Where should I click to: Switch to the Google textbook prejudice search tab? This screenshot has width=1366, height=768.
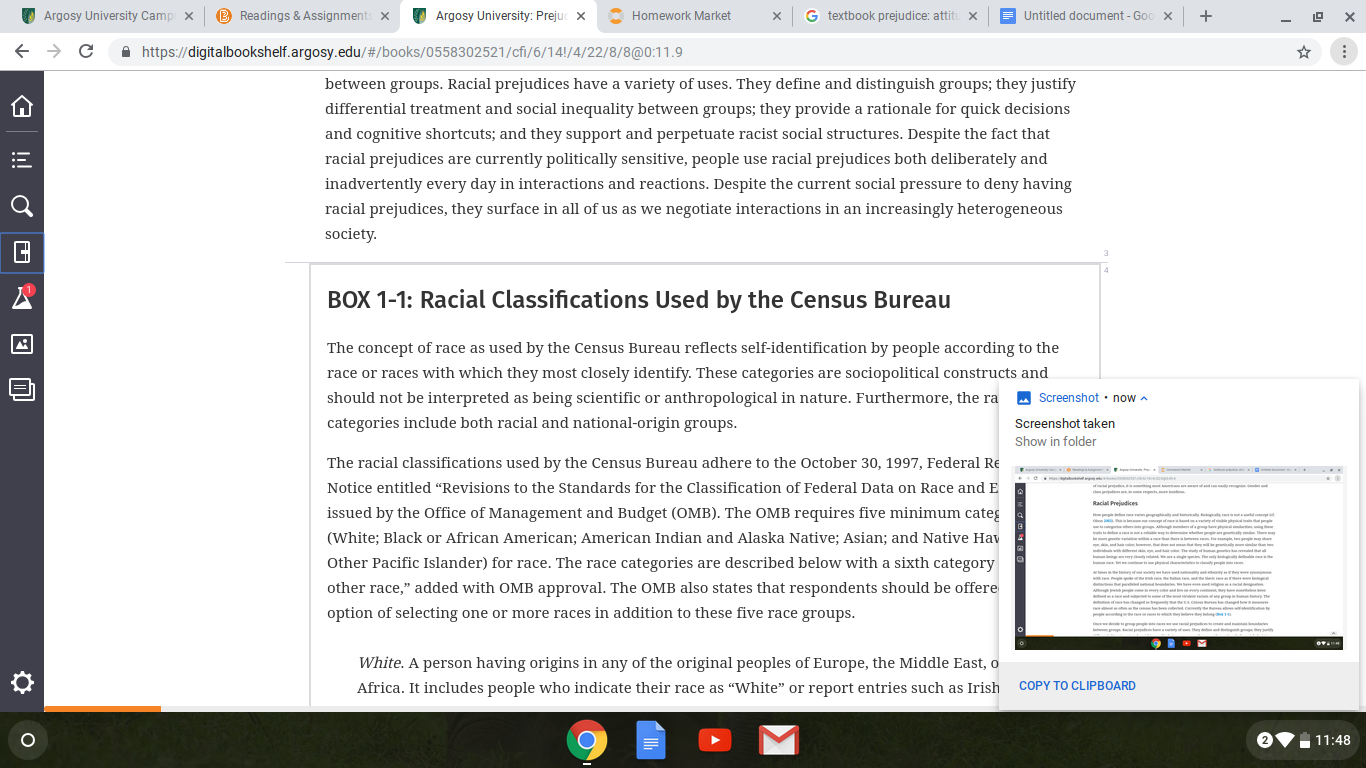(x=891, y=16)
